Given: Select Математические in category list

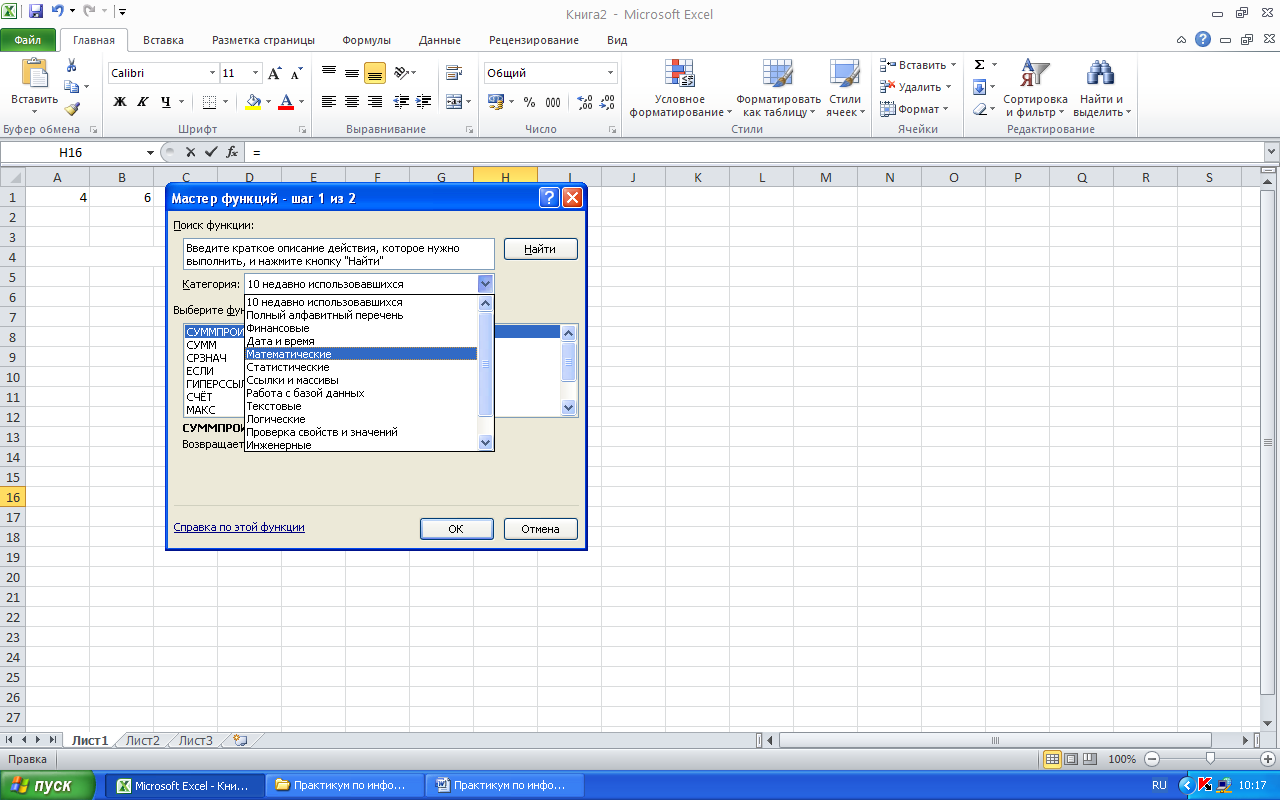Looking at the screenshot, I should pos(361,354).
